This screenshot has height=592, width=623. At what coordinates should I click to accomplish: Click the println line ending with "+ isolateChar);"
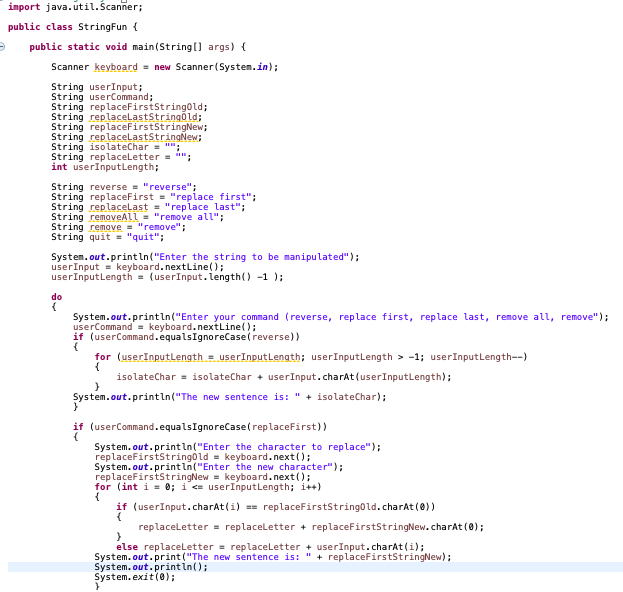click(229, 397)
